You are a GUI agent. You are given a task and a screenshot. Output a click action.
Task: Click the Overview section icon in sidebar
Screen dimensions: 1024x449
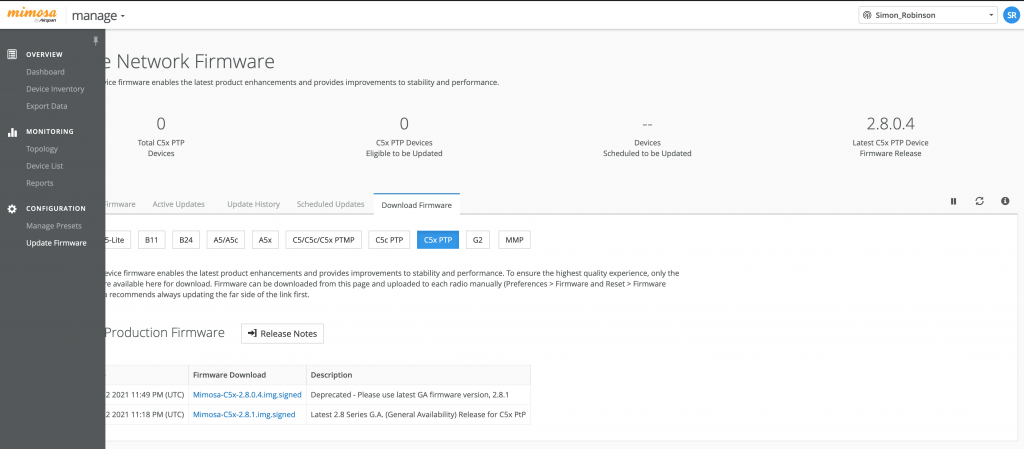tap(12, 54)
